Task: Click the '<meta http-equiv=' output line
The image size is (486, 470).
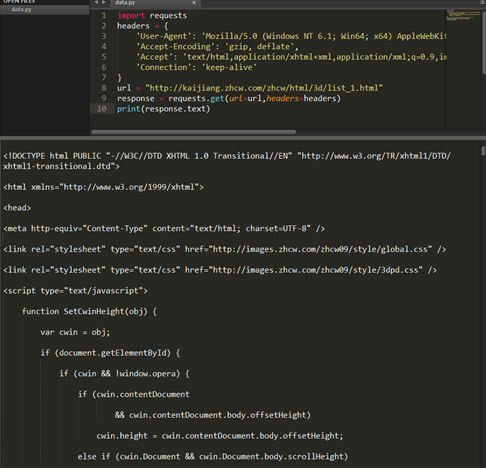Action: 164,229
